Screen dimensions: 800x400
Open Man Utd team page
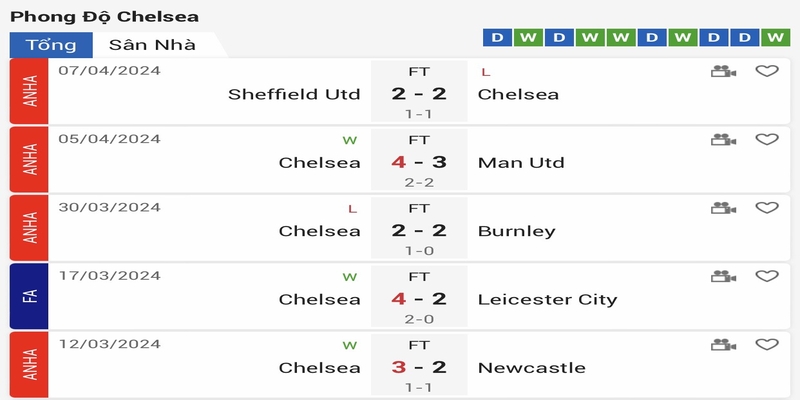pos(521,163)
